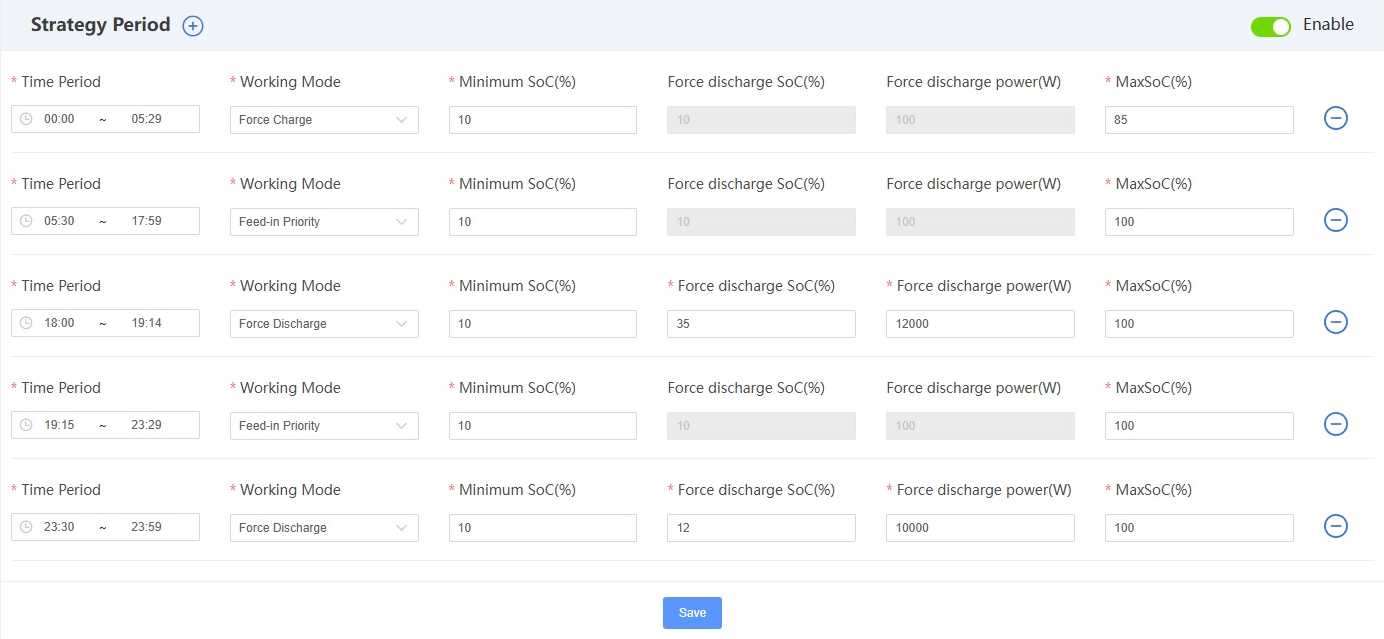
Task: Save the strategy period settings
Action: 692,613
